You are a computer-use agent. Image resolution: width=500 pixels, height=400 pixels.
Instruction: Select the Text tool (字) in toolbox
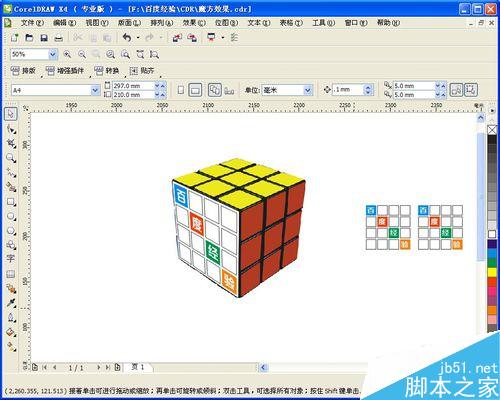point(11,259)
